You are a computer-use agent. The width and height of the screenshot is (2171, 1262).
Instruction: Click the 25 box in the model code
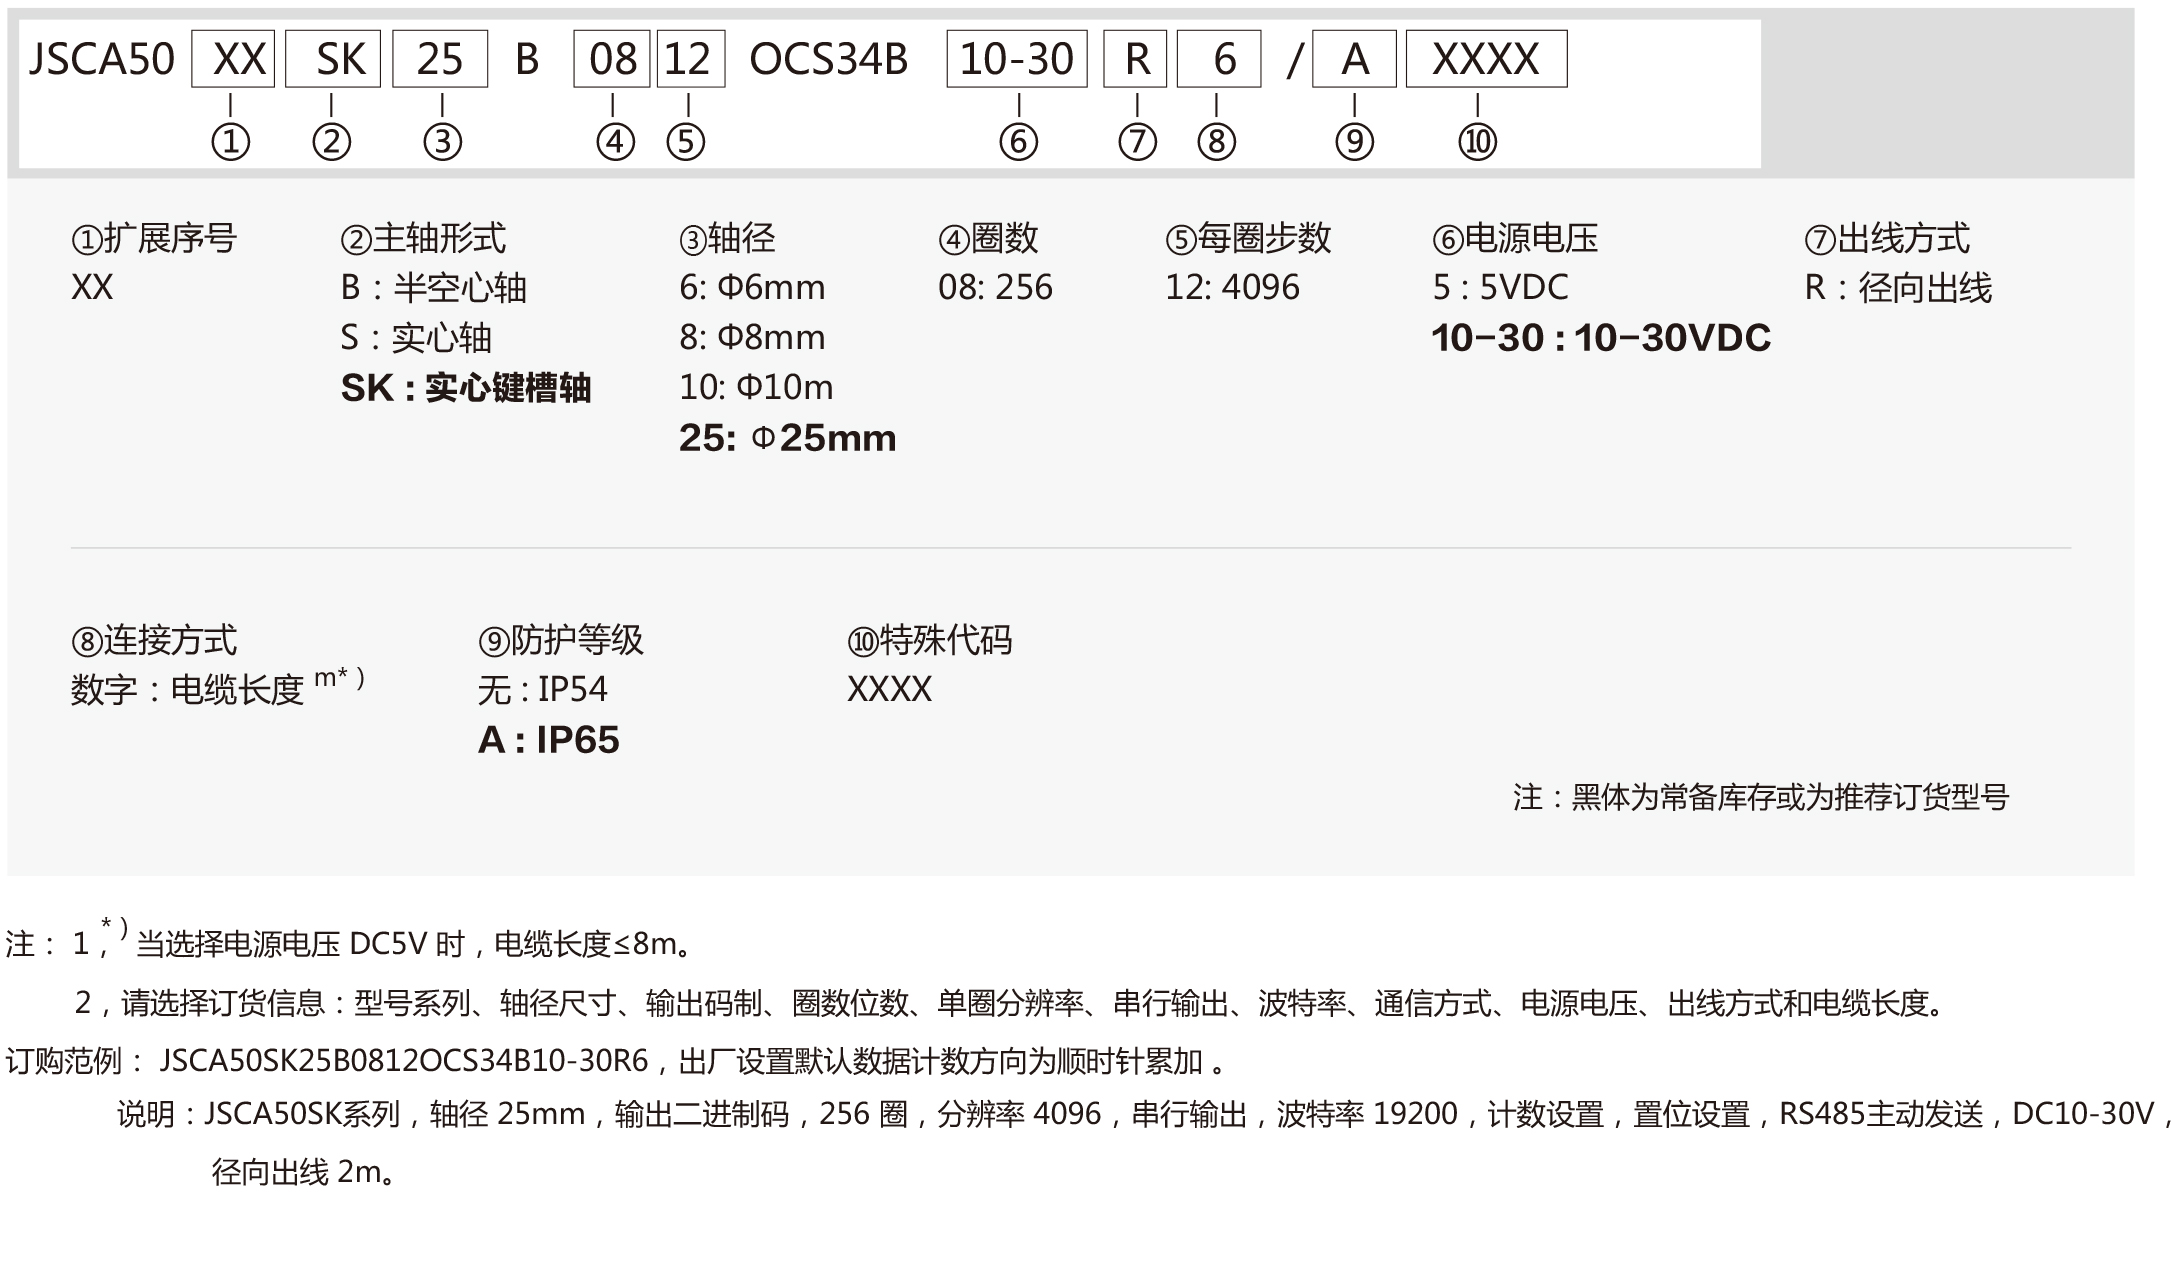click(440, 59)
